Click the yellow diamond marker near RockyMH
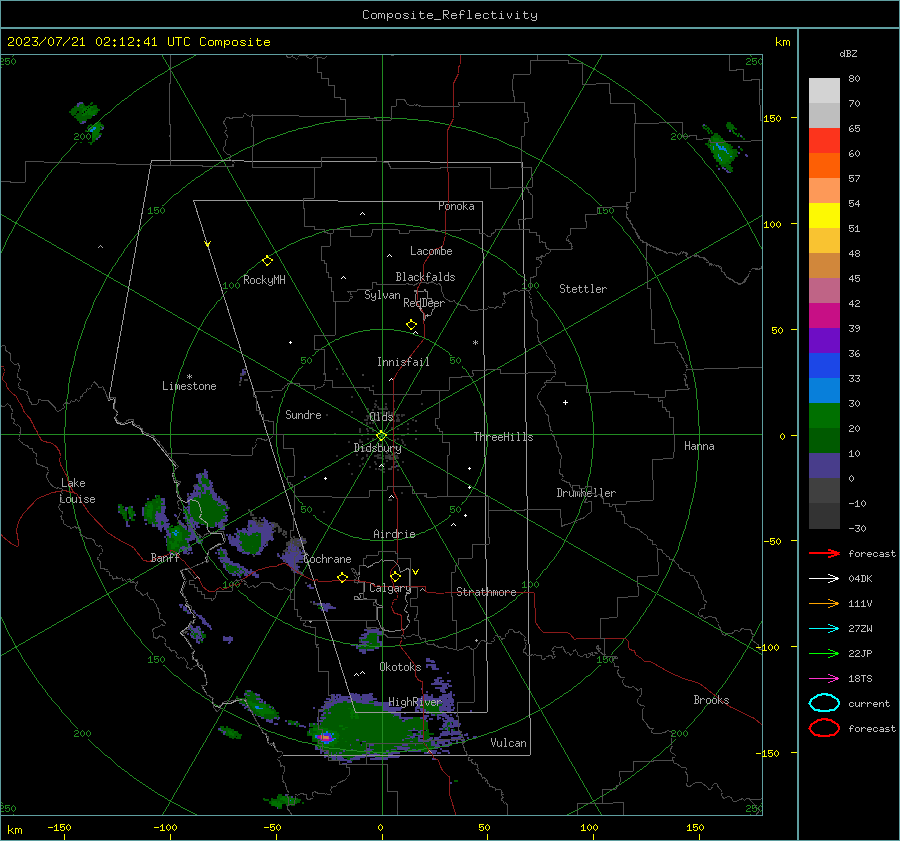The height and width of the screenshot is (841, 900). 267,261
